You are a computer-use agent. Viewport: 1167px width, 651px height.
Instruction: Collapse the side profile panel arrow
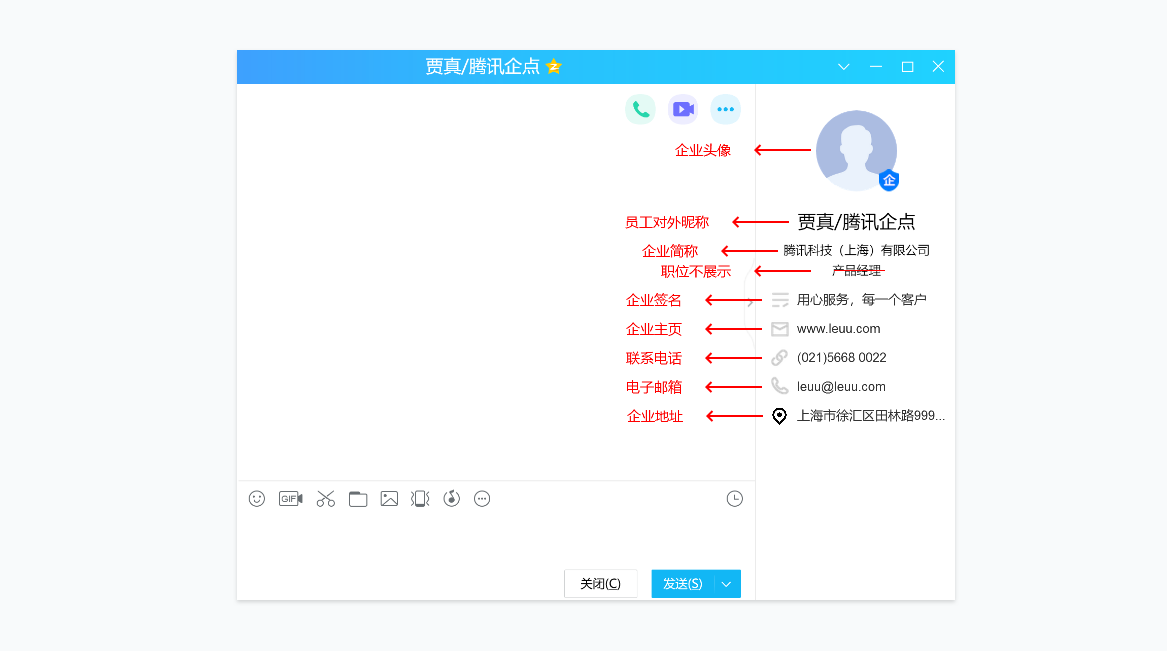(750, 303)
